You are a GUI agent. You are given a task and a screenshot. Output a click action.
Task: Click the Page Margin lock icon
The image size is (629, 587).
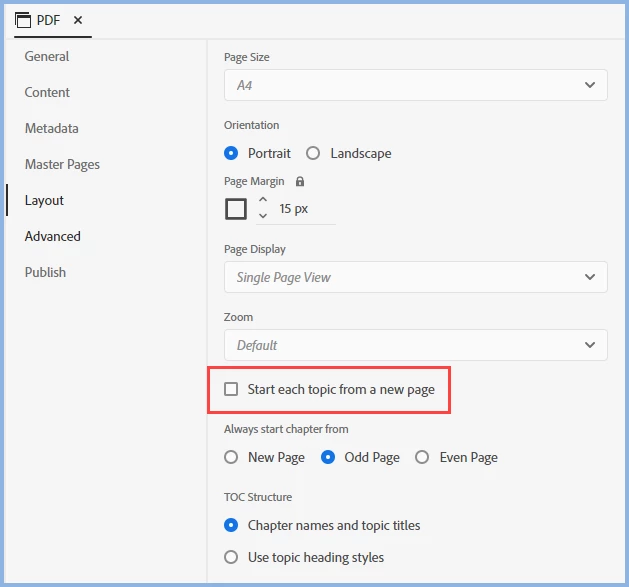(300, 181)
